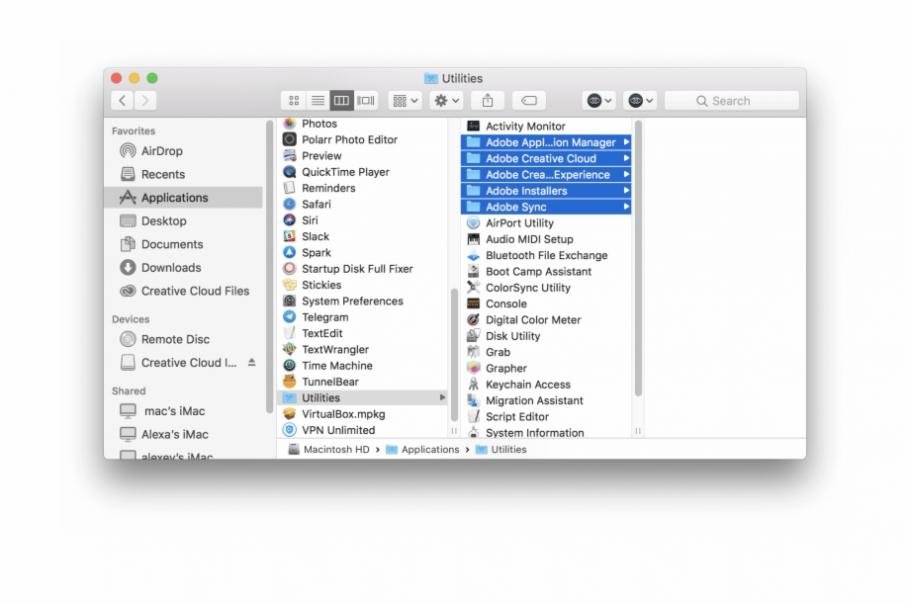Open Desktop in the sidebar
This screenshot has height=604, width=910.
coord(183,221)
